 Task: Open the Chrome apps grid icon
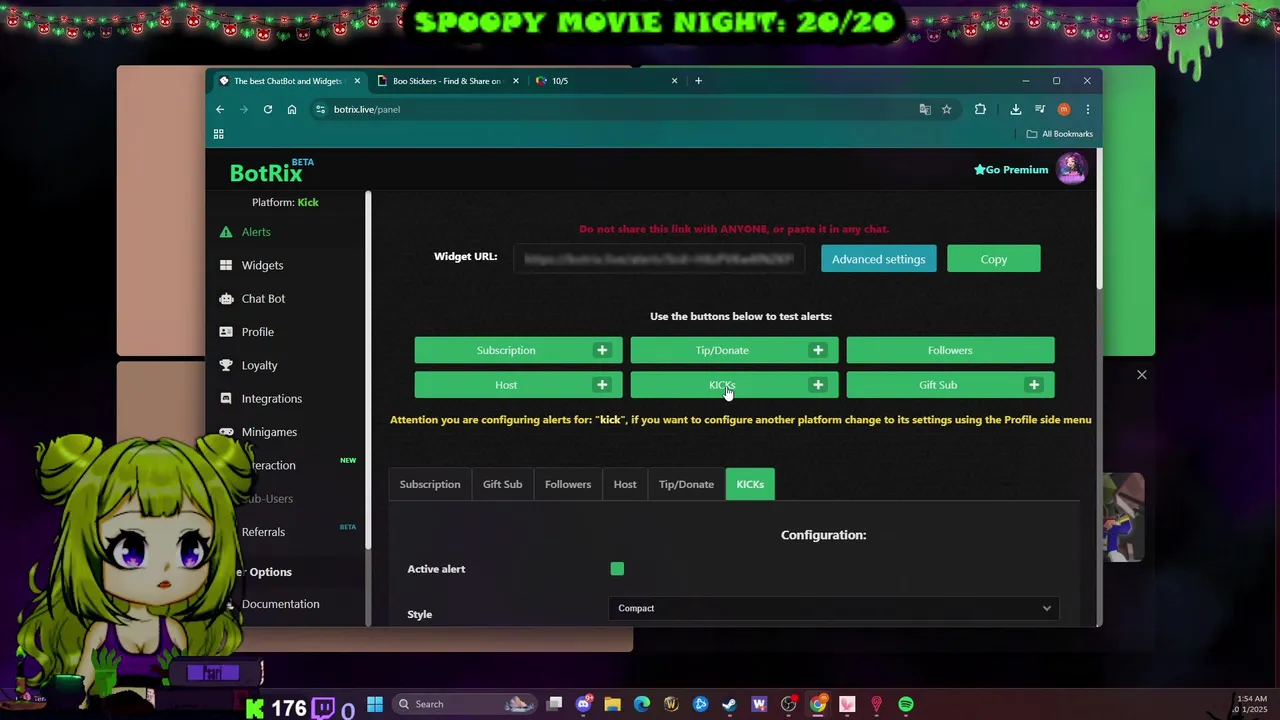(218, 134)
